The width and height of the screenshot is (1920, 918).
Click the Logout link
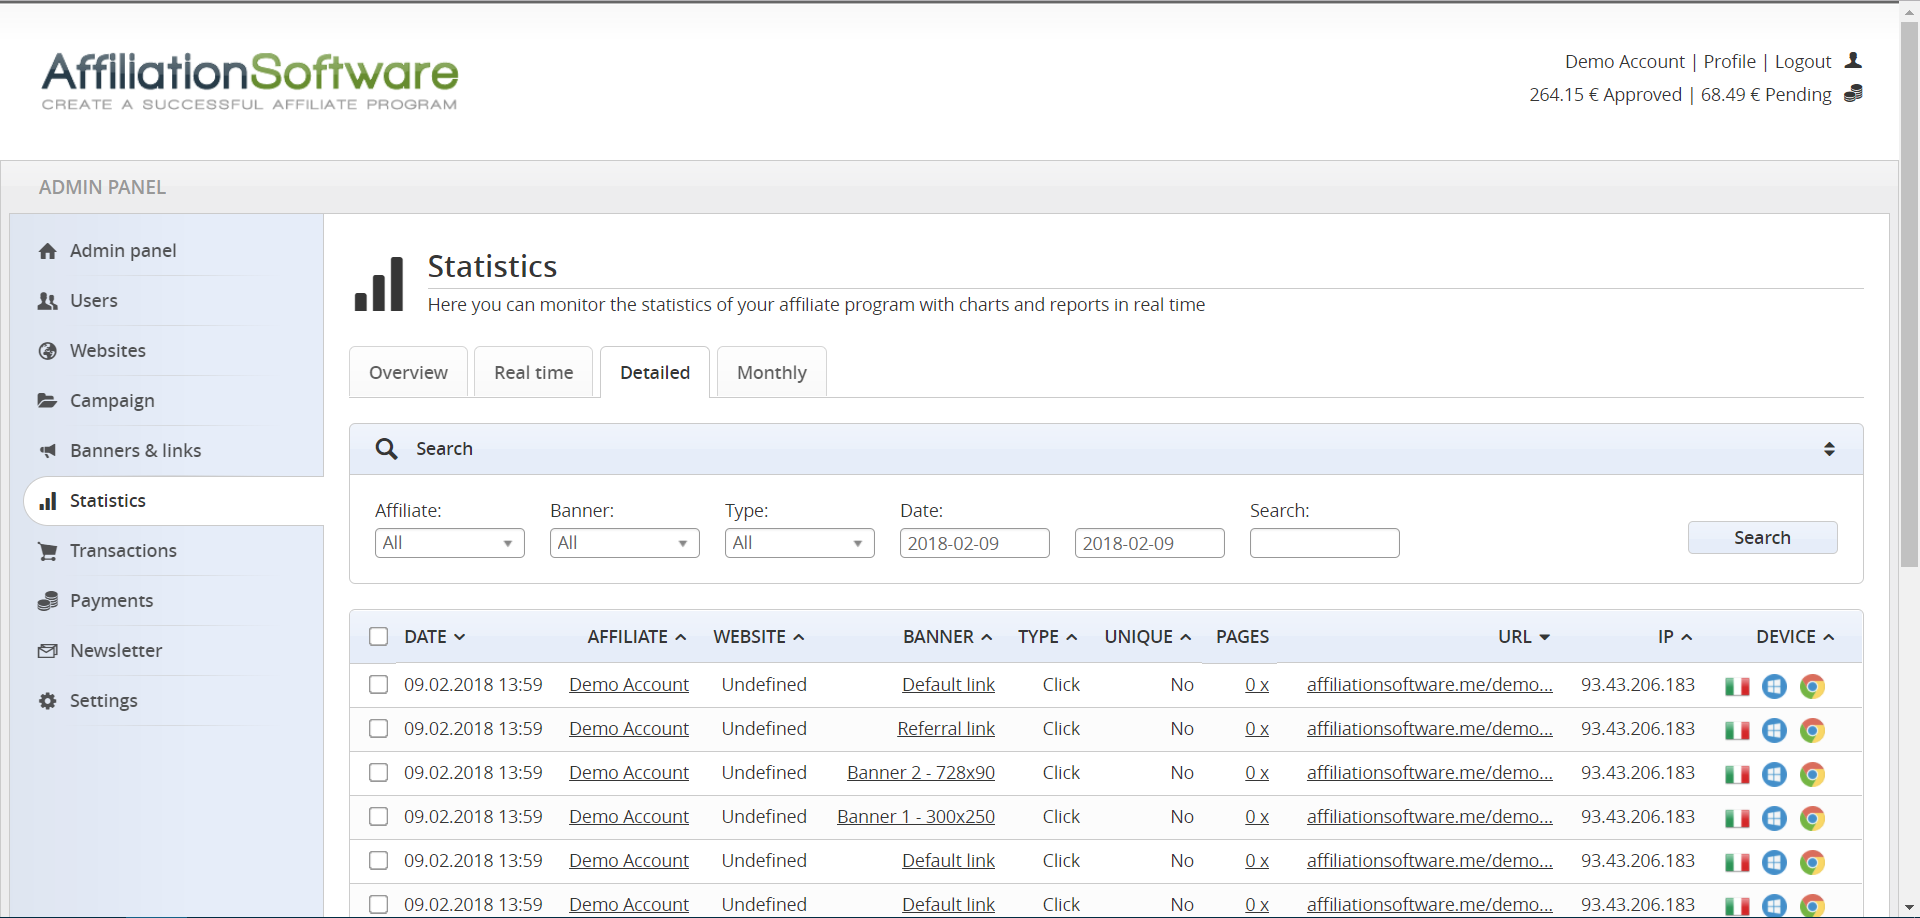tap(1803, 62)
